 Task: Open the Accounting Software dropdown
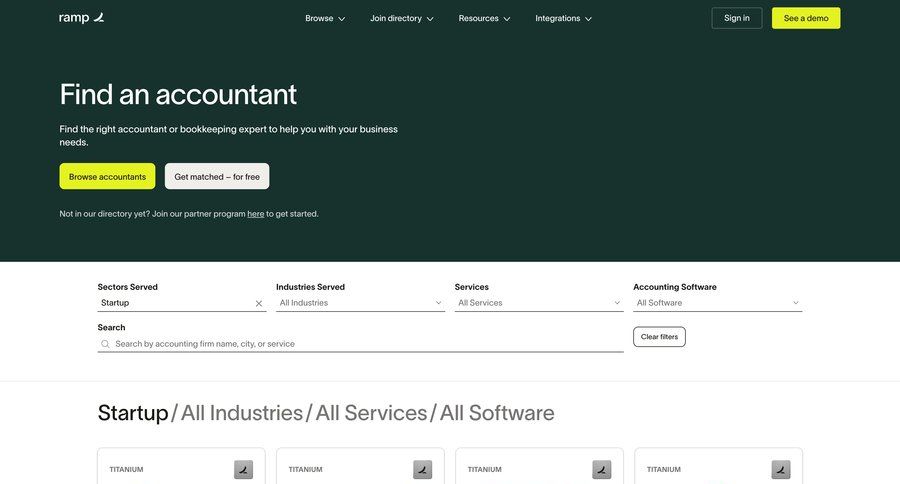[717, 303]
